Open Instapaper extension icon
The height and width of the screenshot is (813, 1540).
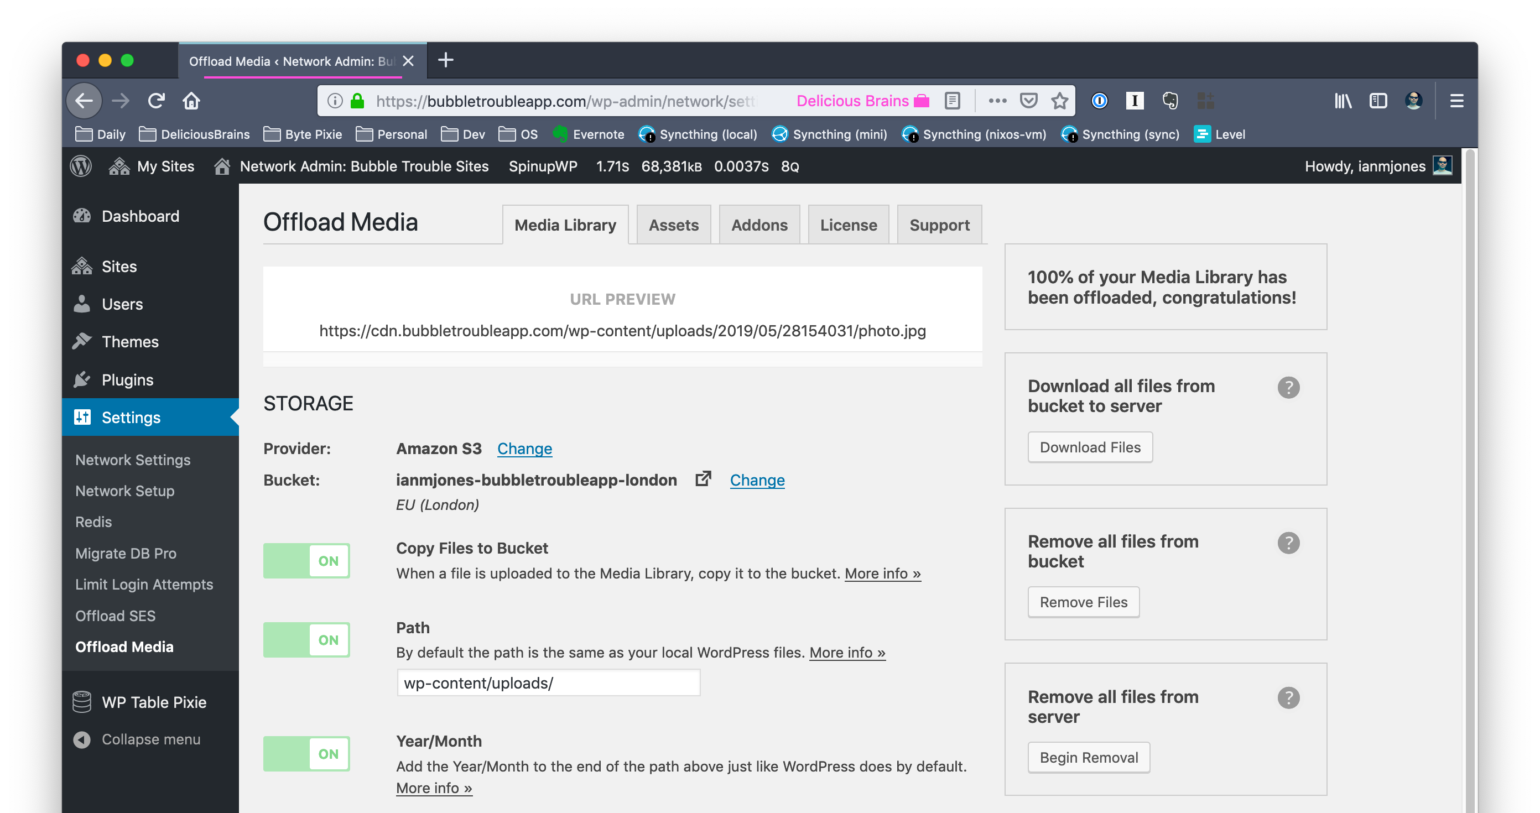pyautogui.click(x=1135, y=101)
